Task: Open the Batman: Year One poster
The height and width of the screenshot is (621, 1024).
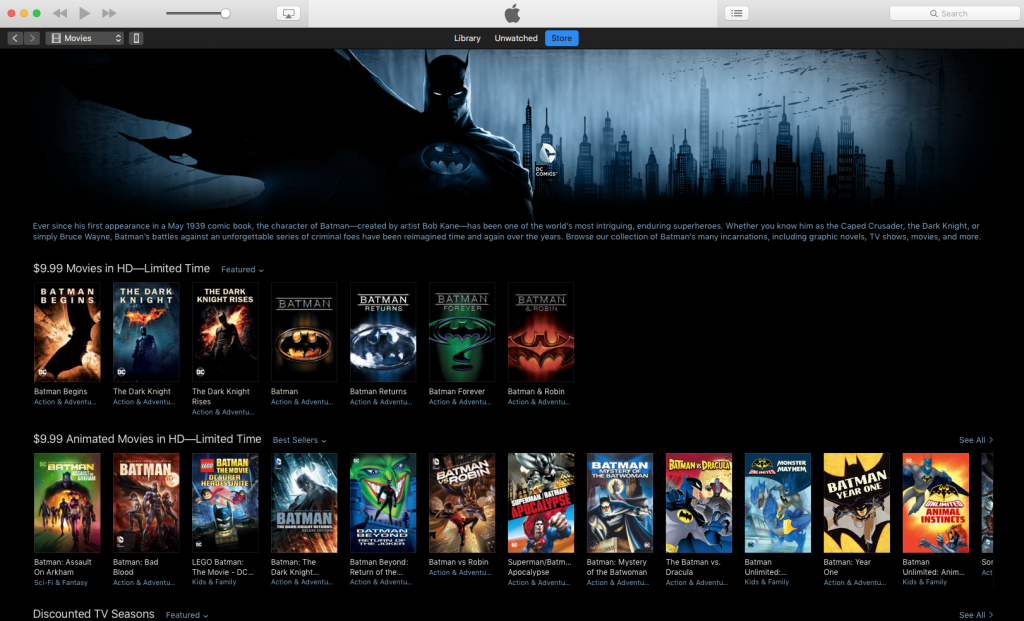Action: 856,503
